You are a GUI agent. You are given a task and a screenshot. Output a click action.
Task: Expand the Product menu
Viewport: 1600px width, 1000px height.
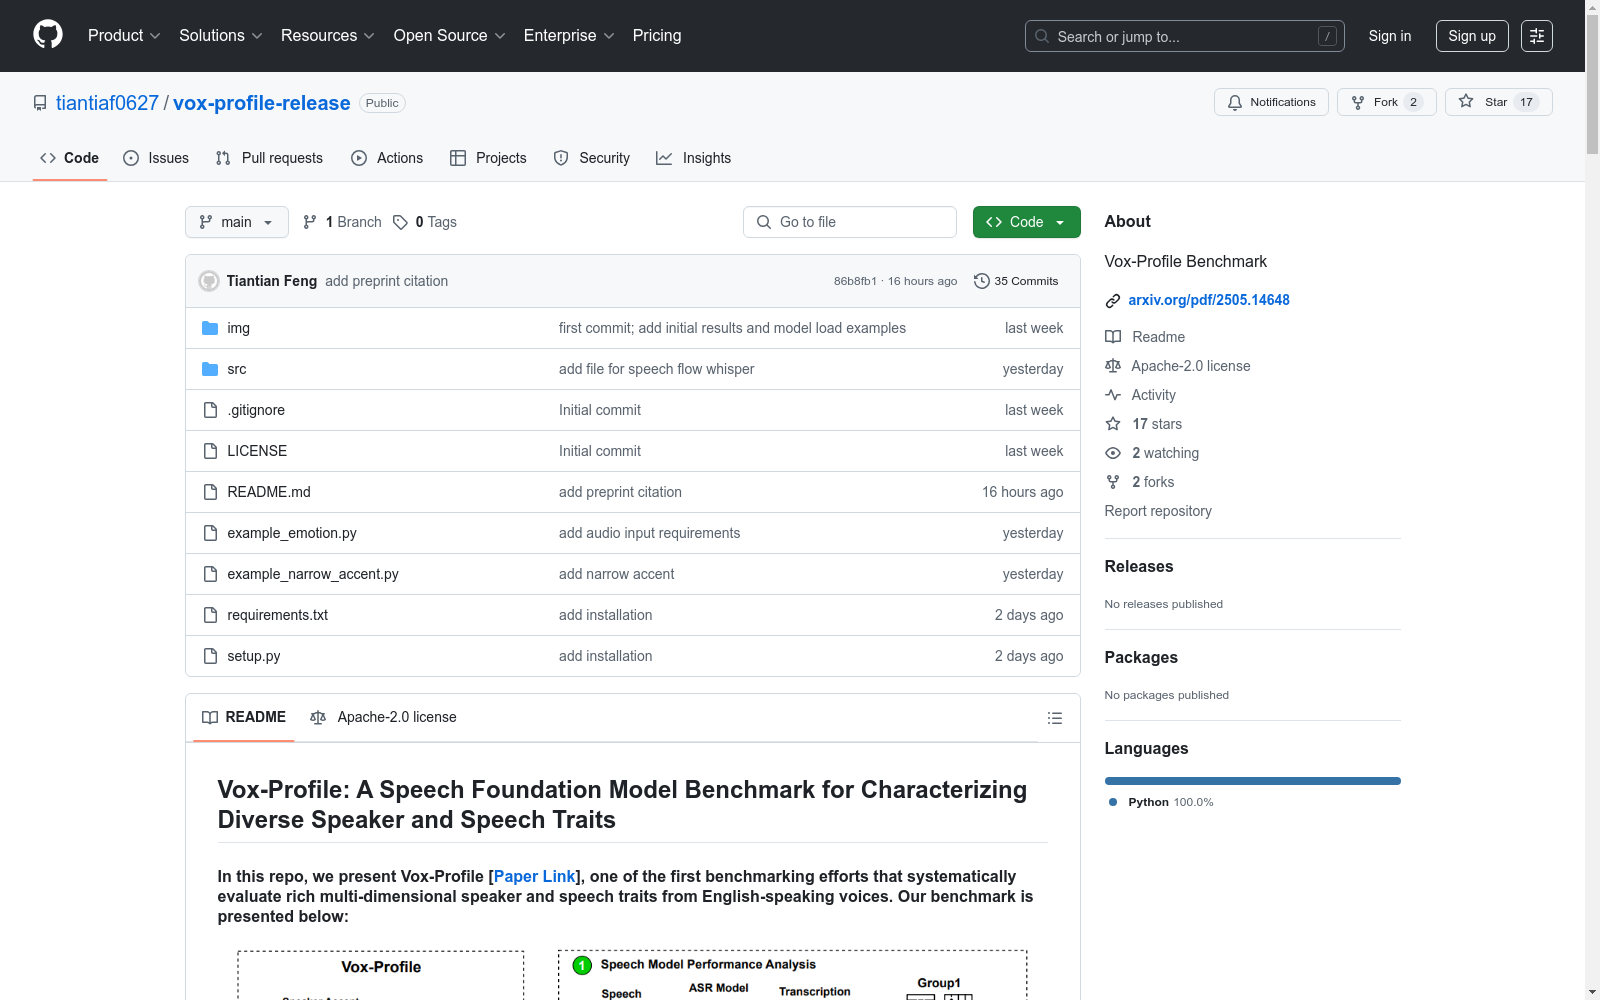point(124,35)
